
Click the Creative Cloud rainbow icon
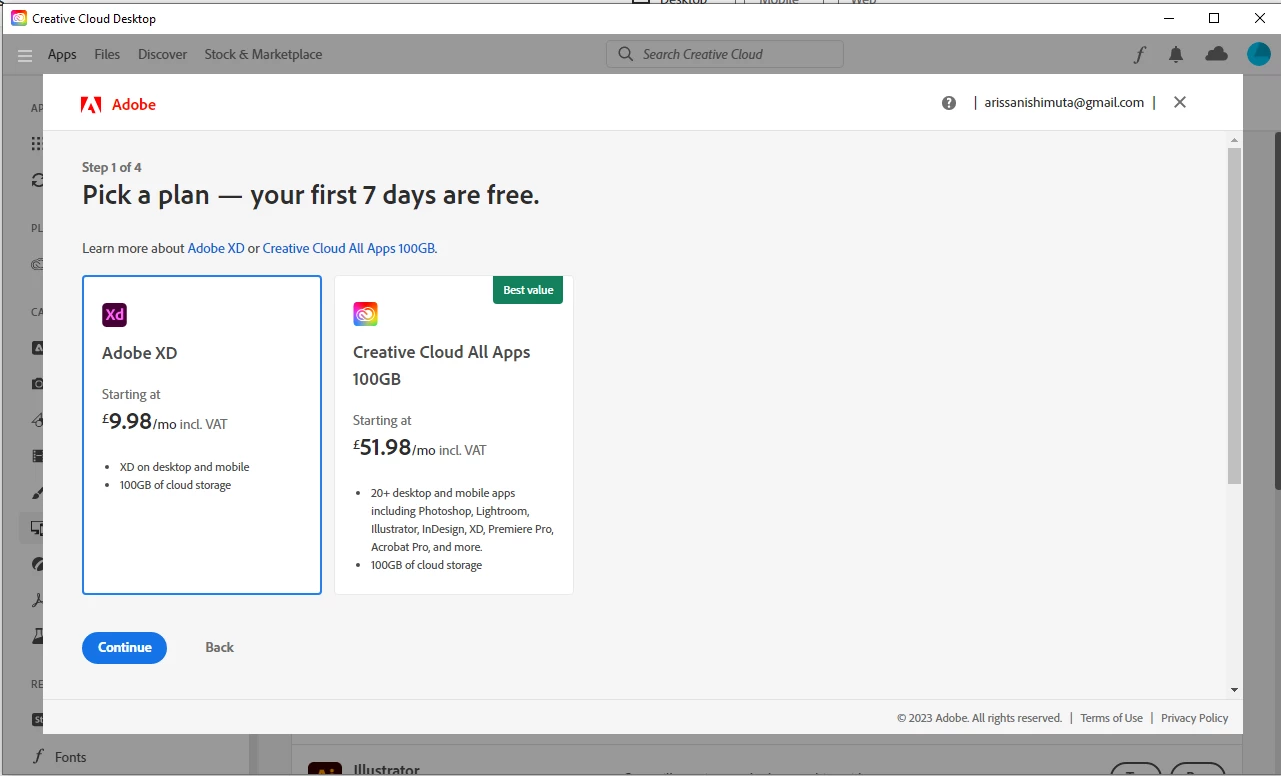366,314
